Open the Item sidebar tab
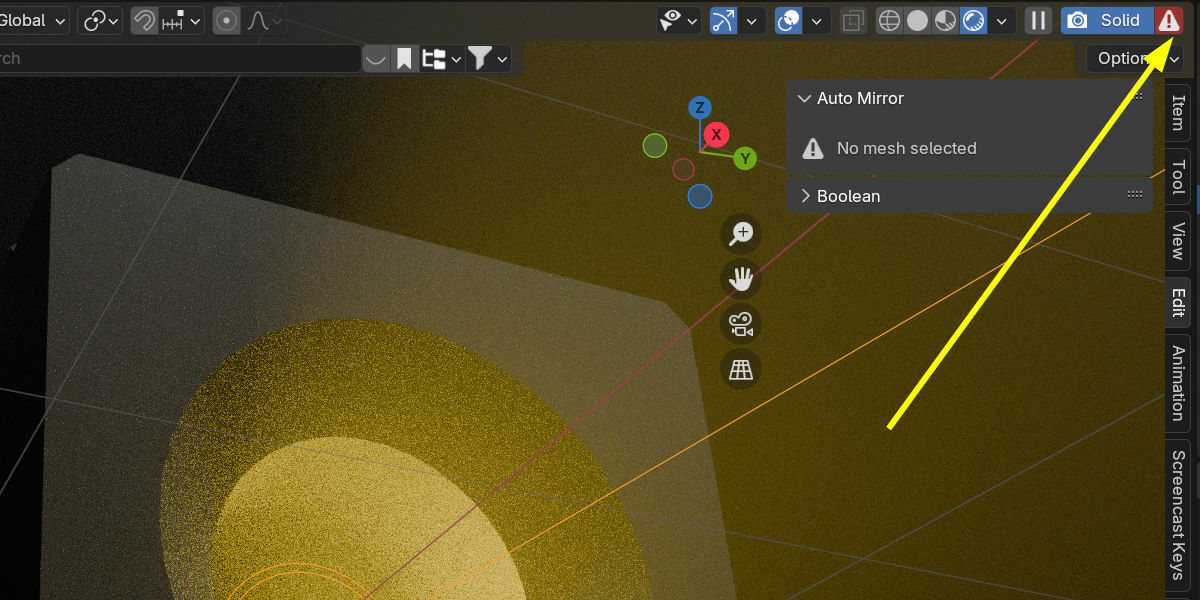 (1178, 112)
